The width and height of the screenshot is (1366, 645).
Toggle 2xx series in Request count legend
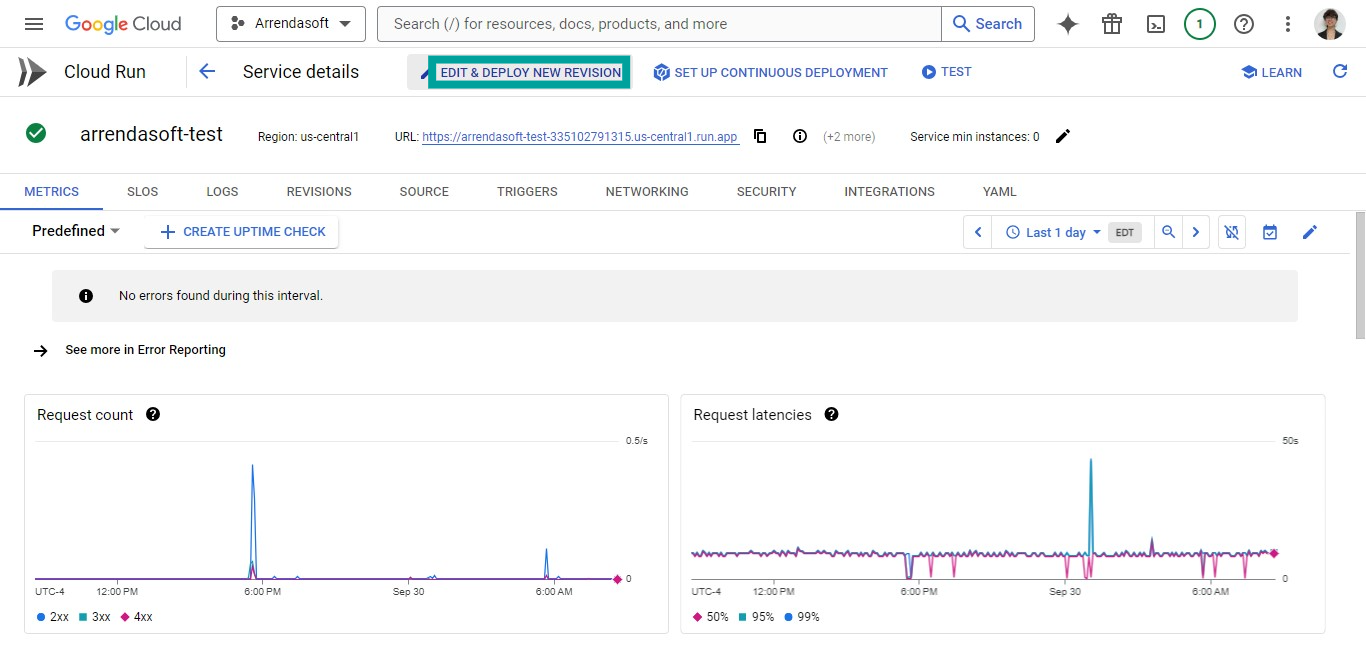(x=53, y=617)
